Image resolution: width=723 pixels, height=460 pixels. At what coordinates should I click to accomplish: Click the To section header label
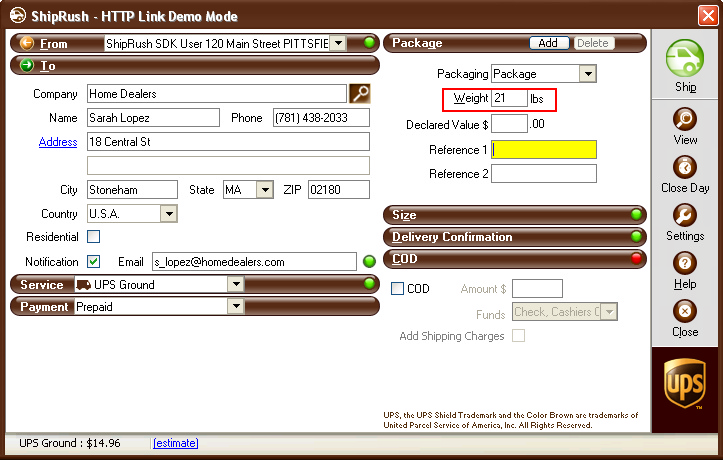pos(47,66)
